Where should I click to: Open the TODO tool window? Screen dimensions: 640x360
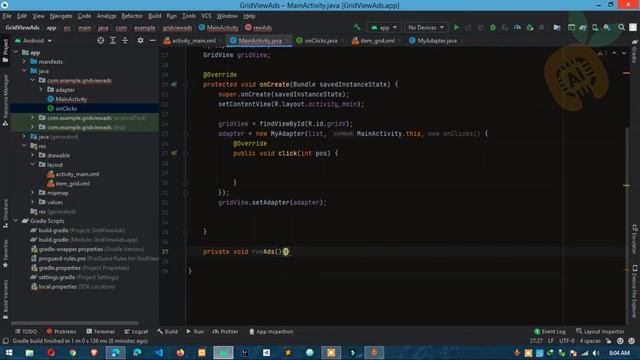coord(26,331)
